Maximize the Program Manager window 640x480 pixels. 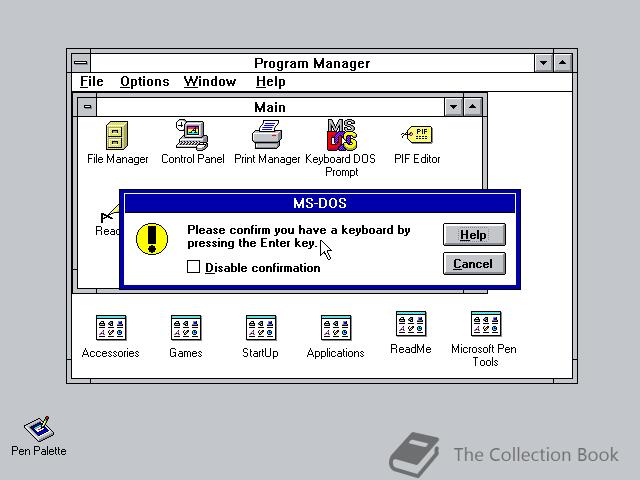[563, 63]
